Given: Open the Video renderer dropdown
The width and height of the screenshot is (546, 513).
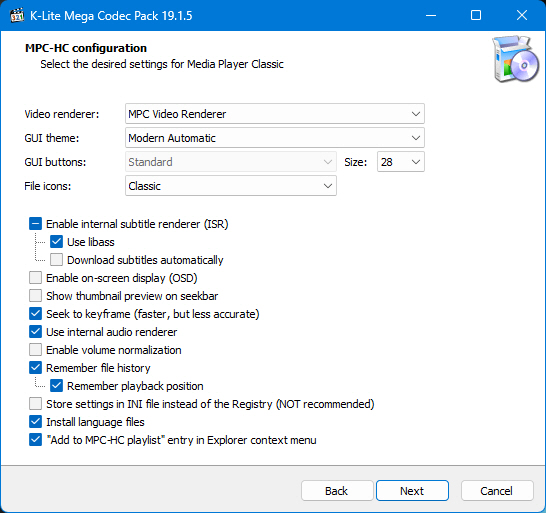Looking at the screenshot, I should click(275, 114).
